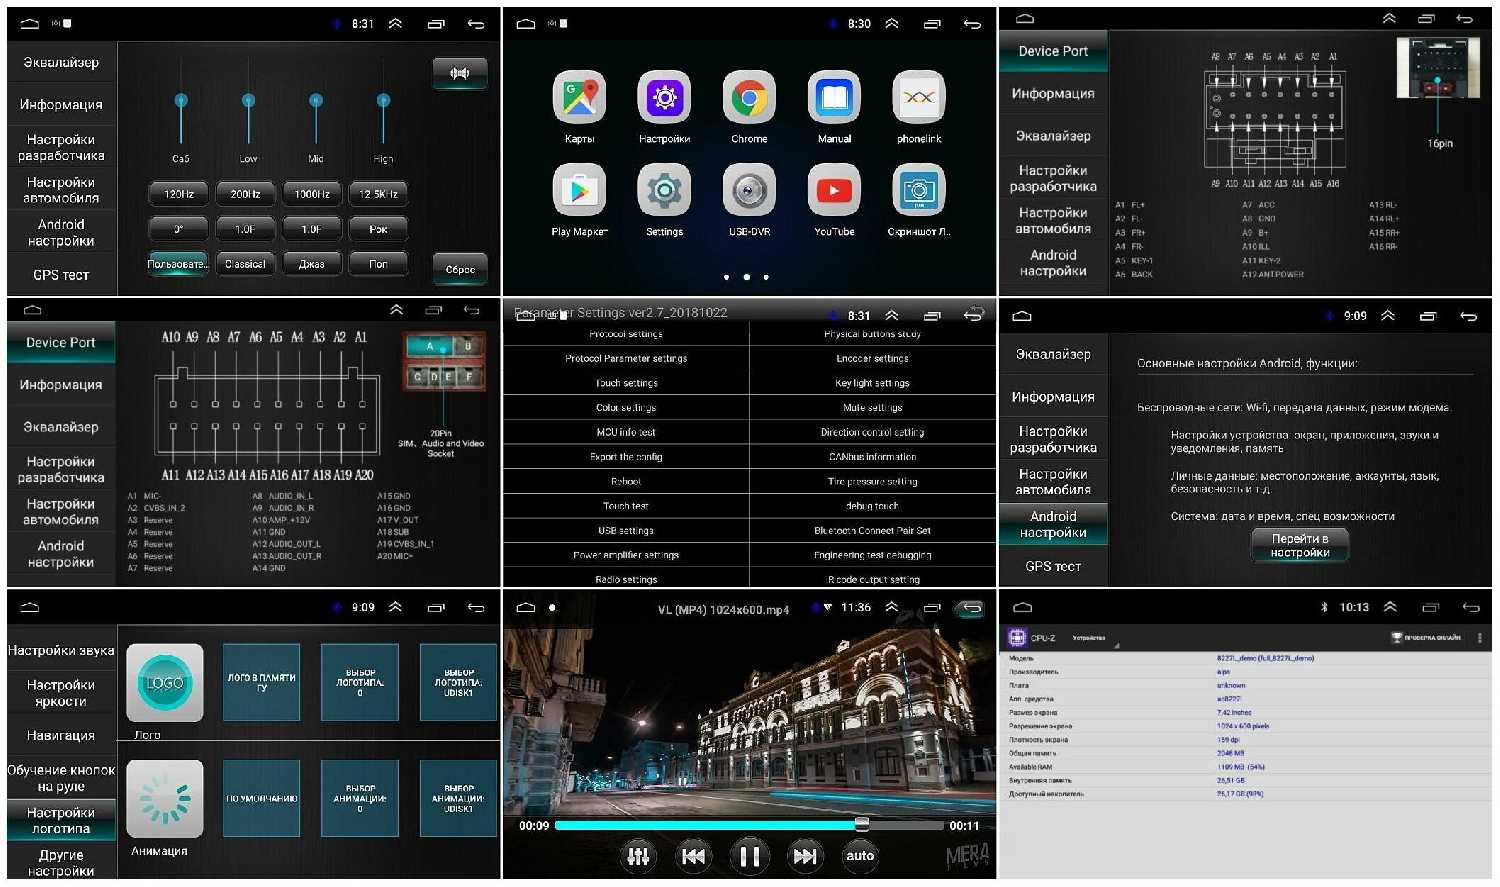The image size is (1500, 887).
Task: Launch the phonelink app
Action: coord(918,99)
